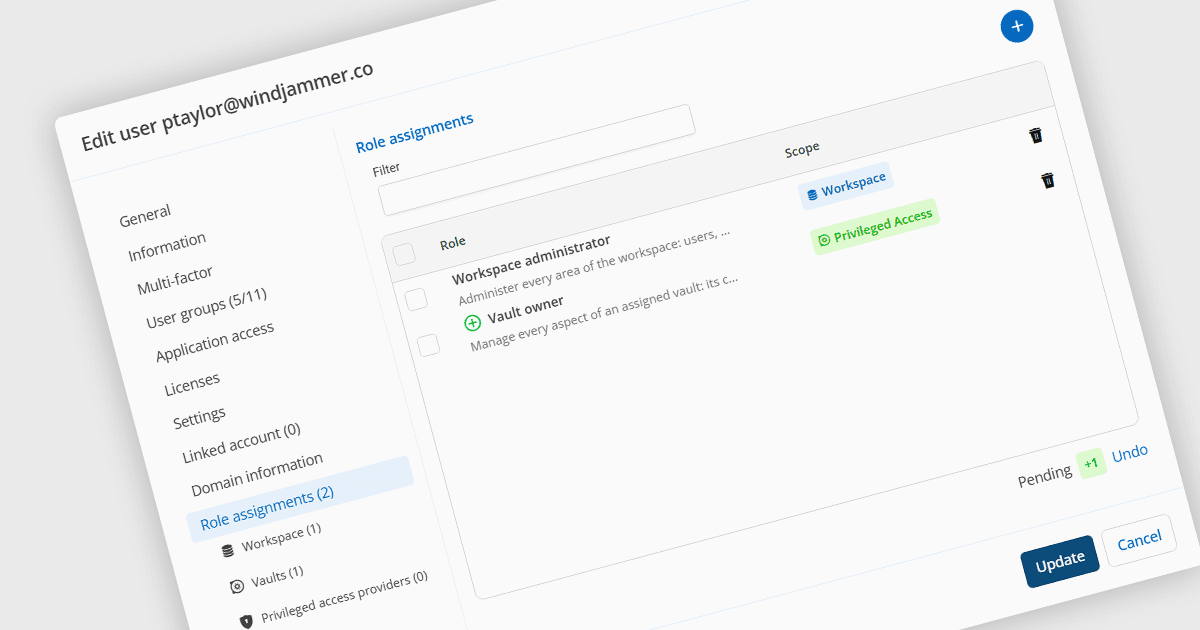Open User groups (5/11) section
Image resolution: width=1200 pixels, height=630 pixels.
206,308
